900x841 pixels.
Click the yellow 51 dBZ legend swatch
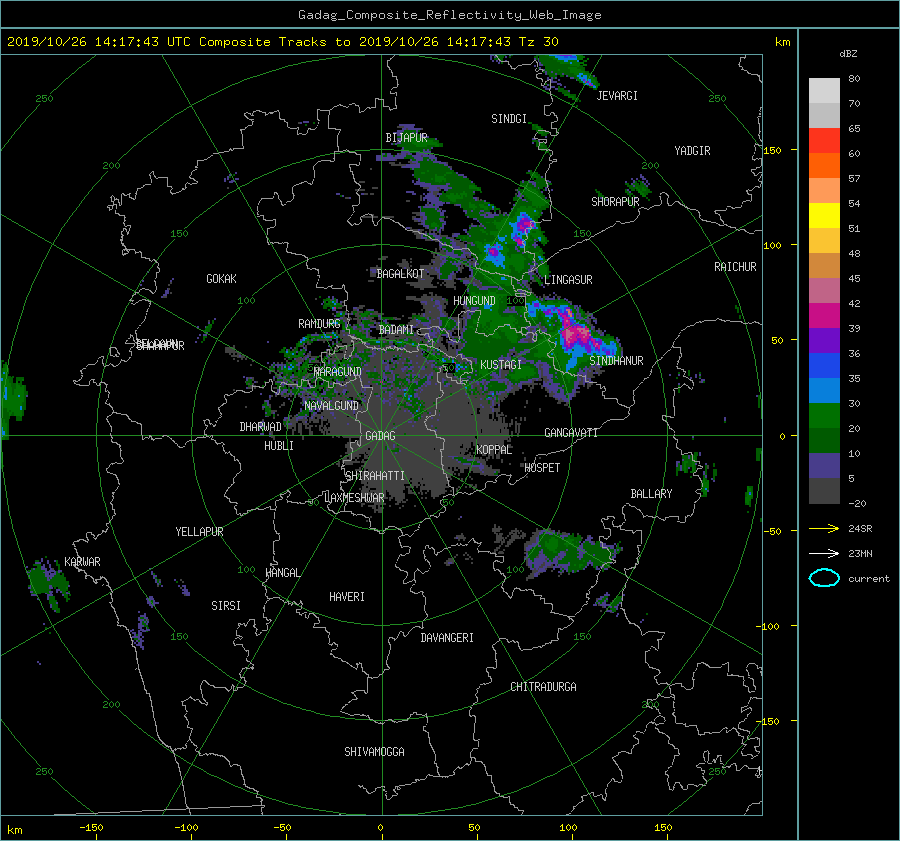click(x=824, y=216)
